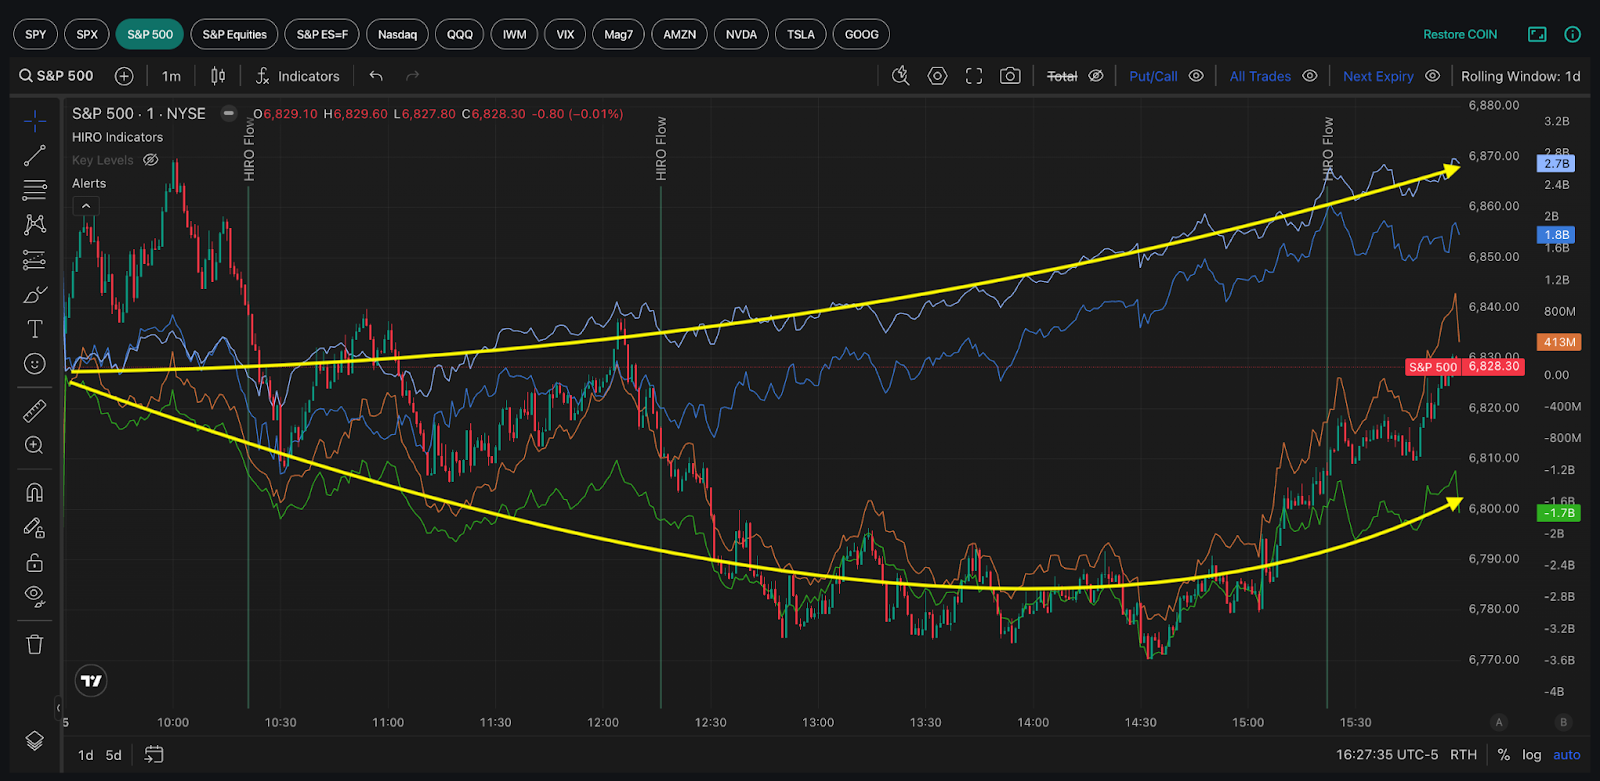The image size is (1600, 781).
Task: Toggle the Key Levels eye icon
Action: 151,160
